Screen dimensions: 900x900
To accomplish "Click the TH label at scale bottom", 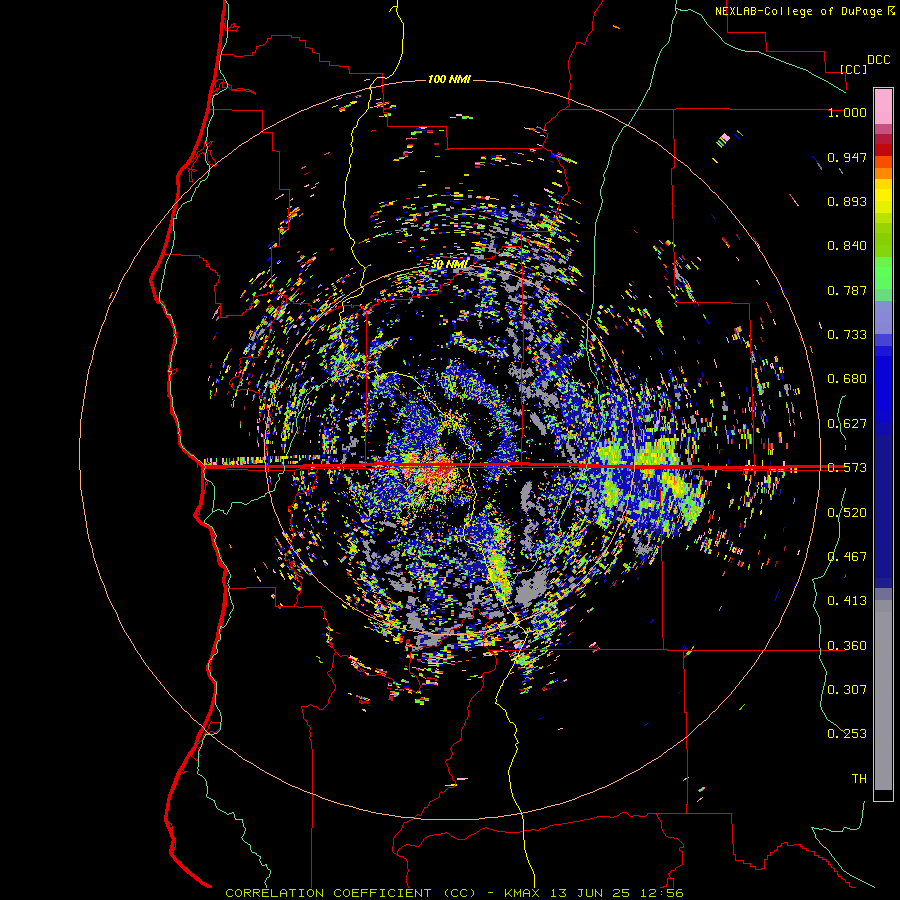I will tap(859, 778).
